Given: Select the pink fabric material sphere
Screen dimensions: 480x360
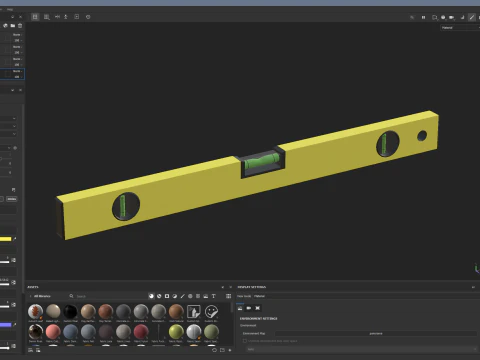Looking at the screenshot, I should point(53,332).
